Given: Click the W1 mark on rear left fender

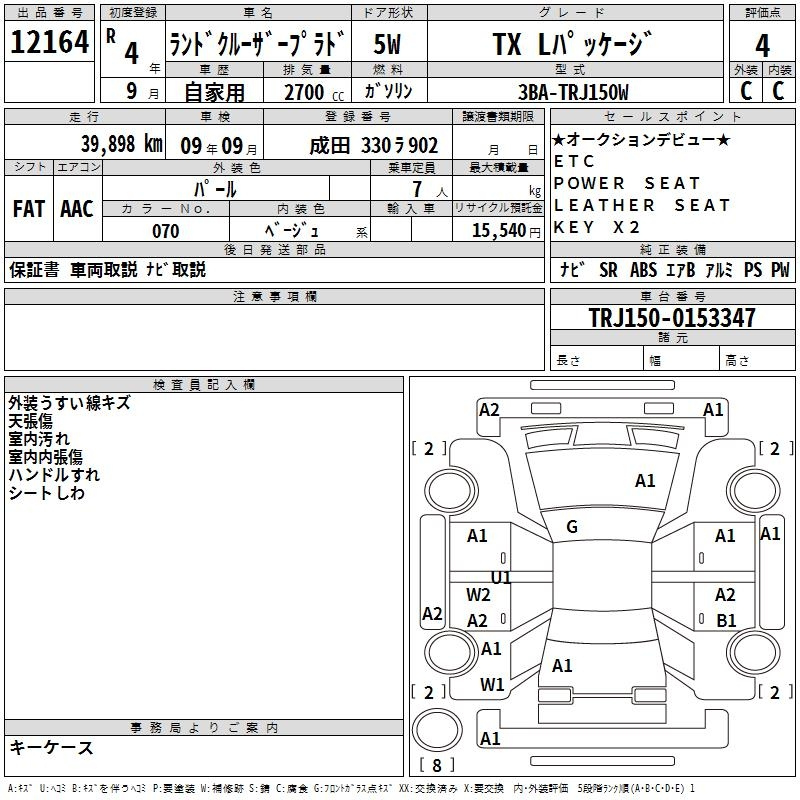Looking at the screenshot, I should click(x=492, y=685).
